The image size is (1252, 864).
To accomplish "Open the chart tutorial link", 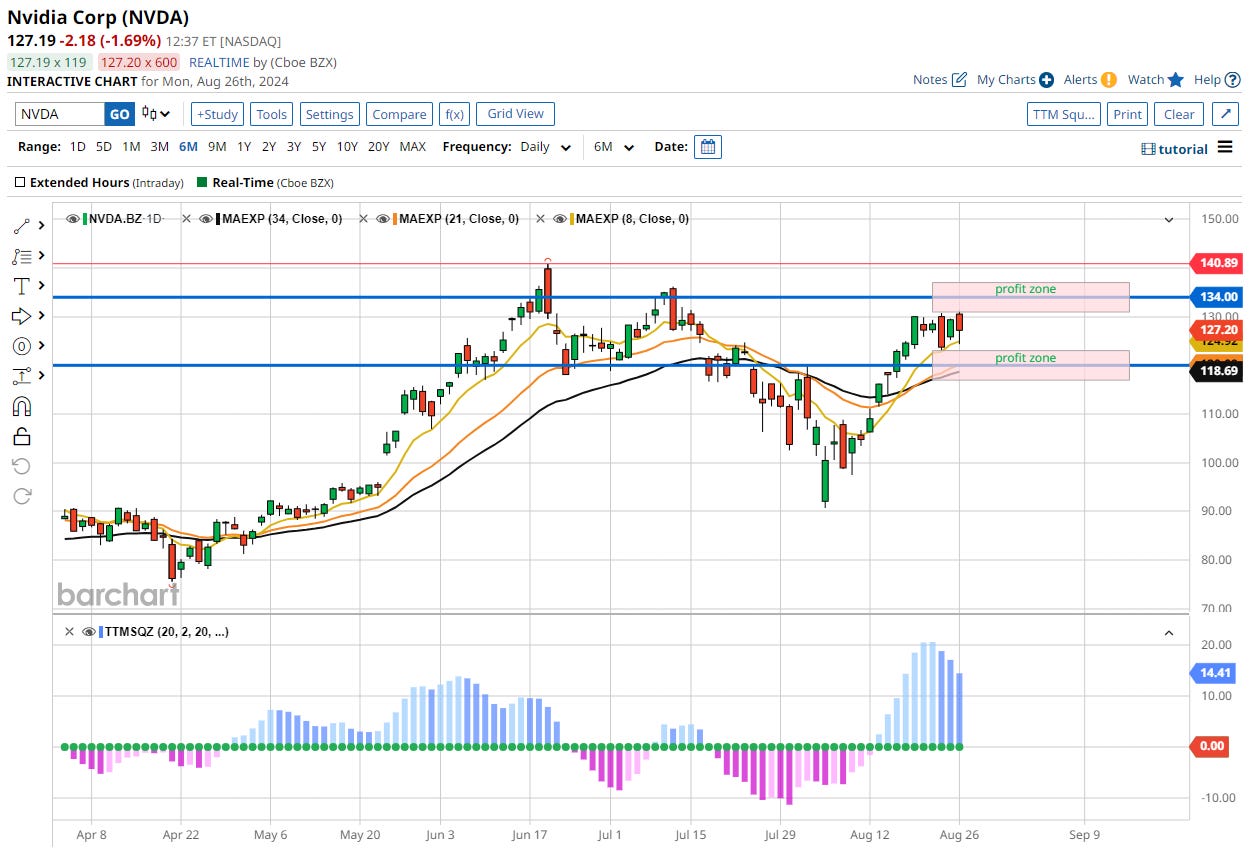I will pos(1174,148).
